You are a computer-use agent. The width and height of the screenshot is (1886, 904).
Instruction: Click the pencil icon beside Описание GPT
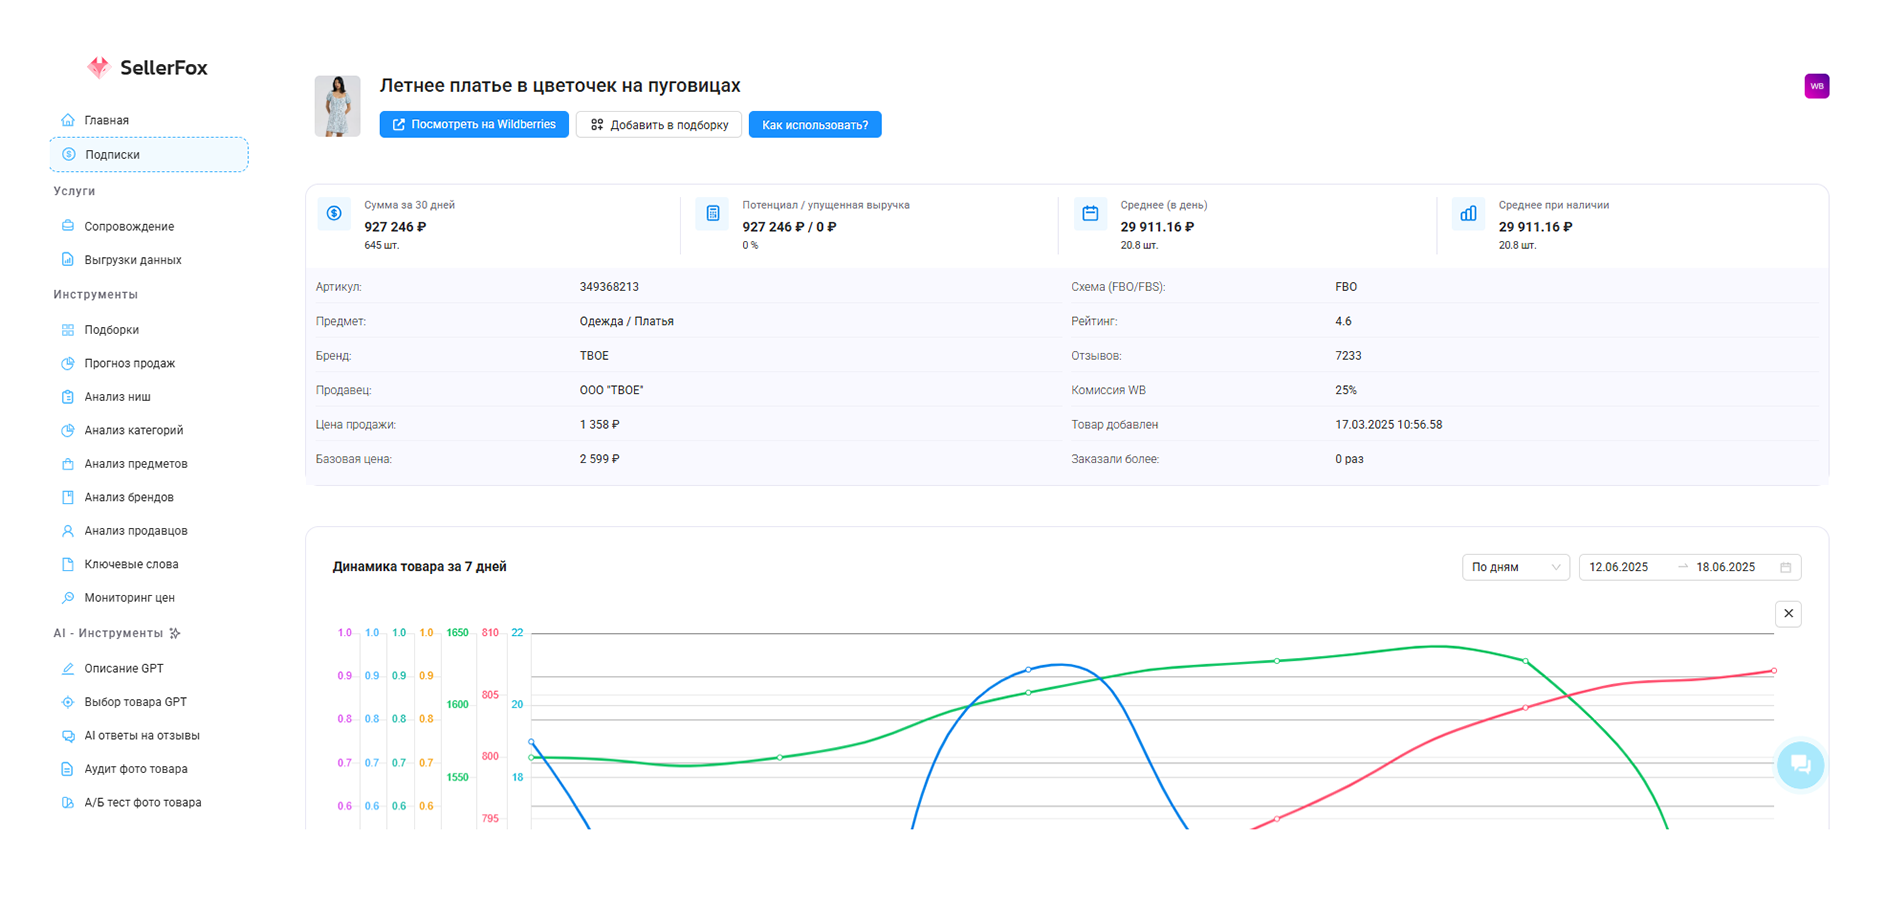pyautogui.click(x=68, y=668)
